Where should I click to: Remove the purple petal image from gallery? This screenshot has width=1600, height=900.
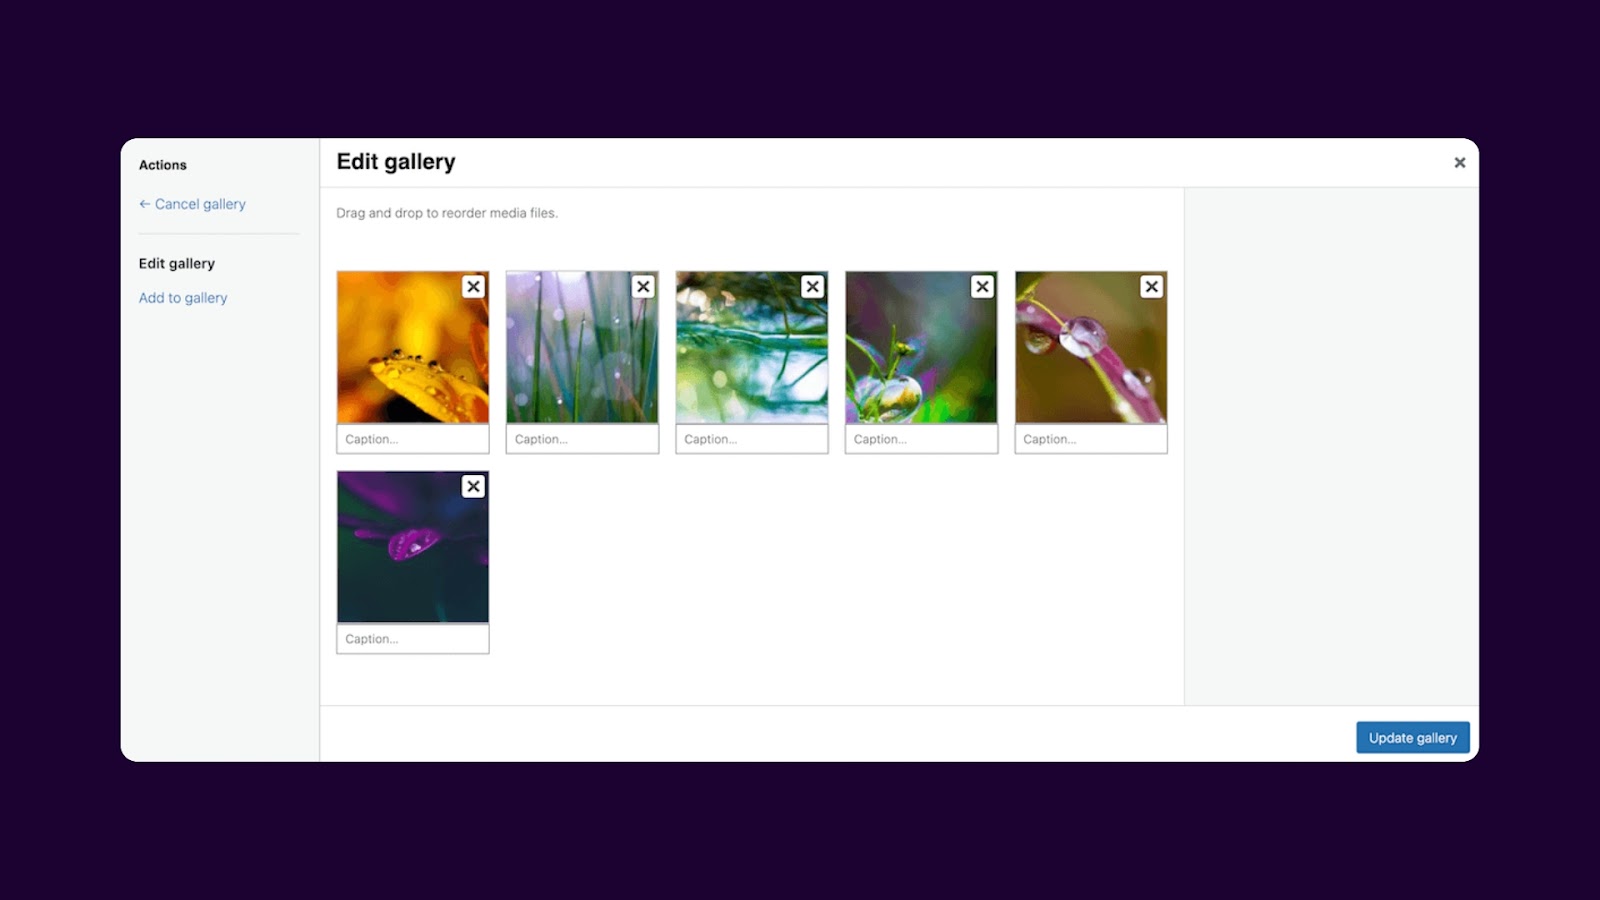coord(474,487)
